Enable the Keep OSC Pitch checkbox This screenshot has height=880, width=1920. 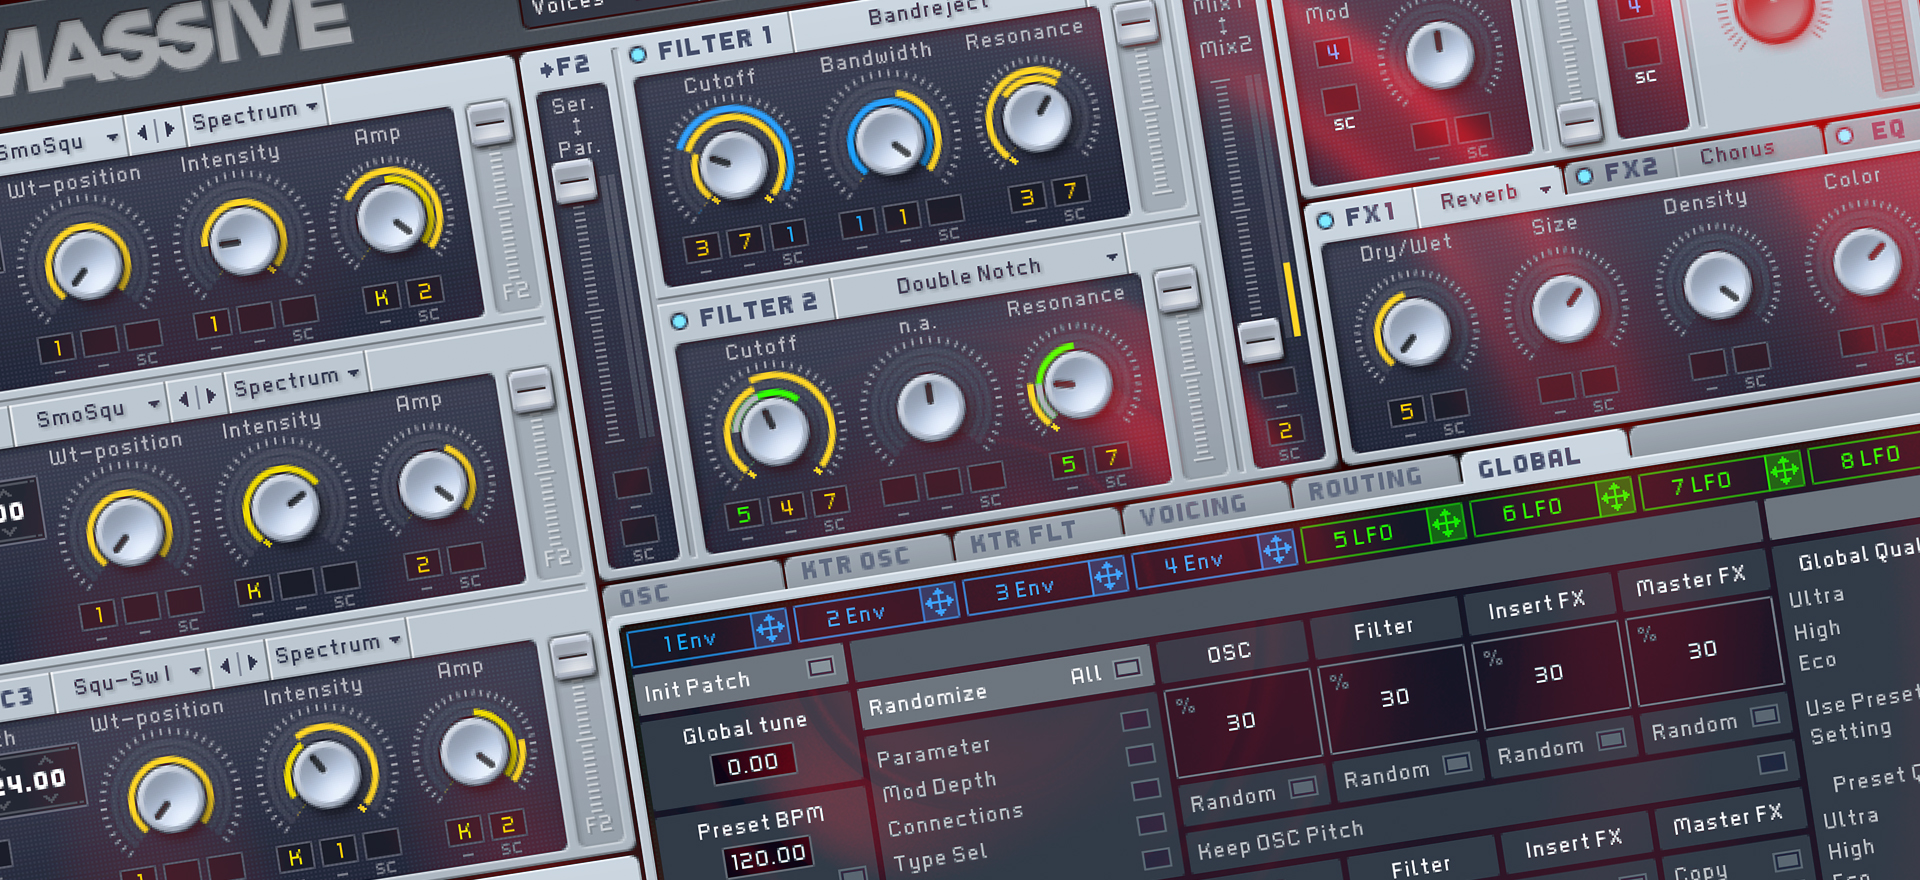coord(1772,764)
